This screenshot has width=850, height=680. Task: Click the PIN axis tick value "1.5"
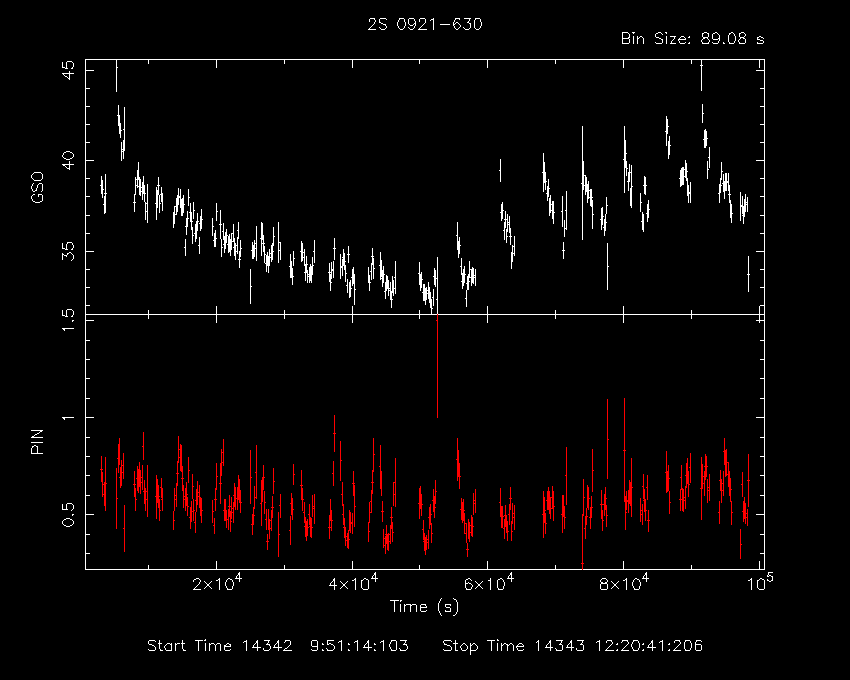pos(69,320)
